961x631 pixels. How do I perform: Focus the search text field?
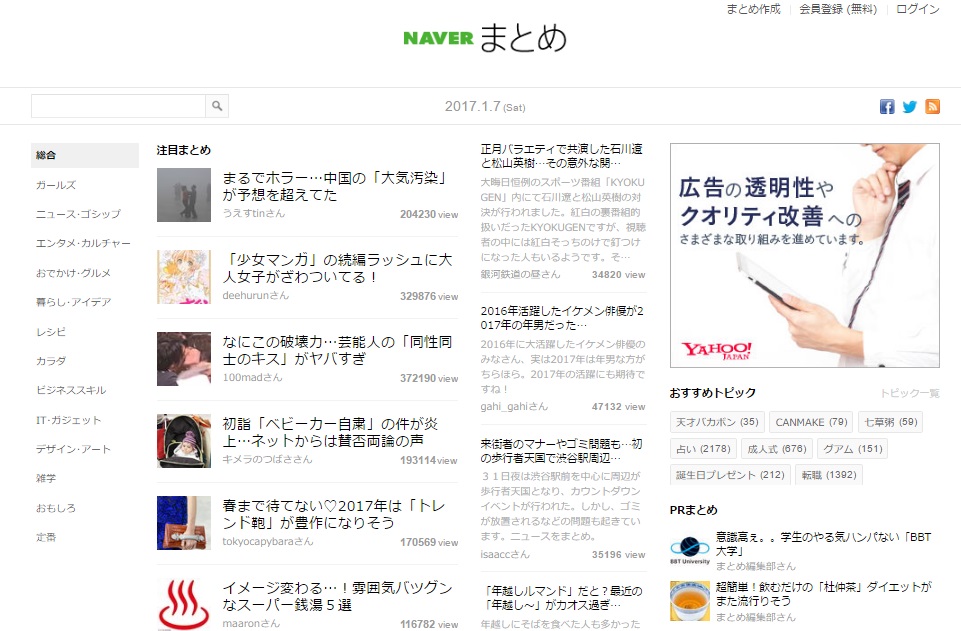pyautogui.click(x=118, y=106)
